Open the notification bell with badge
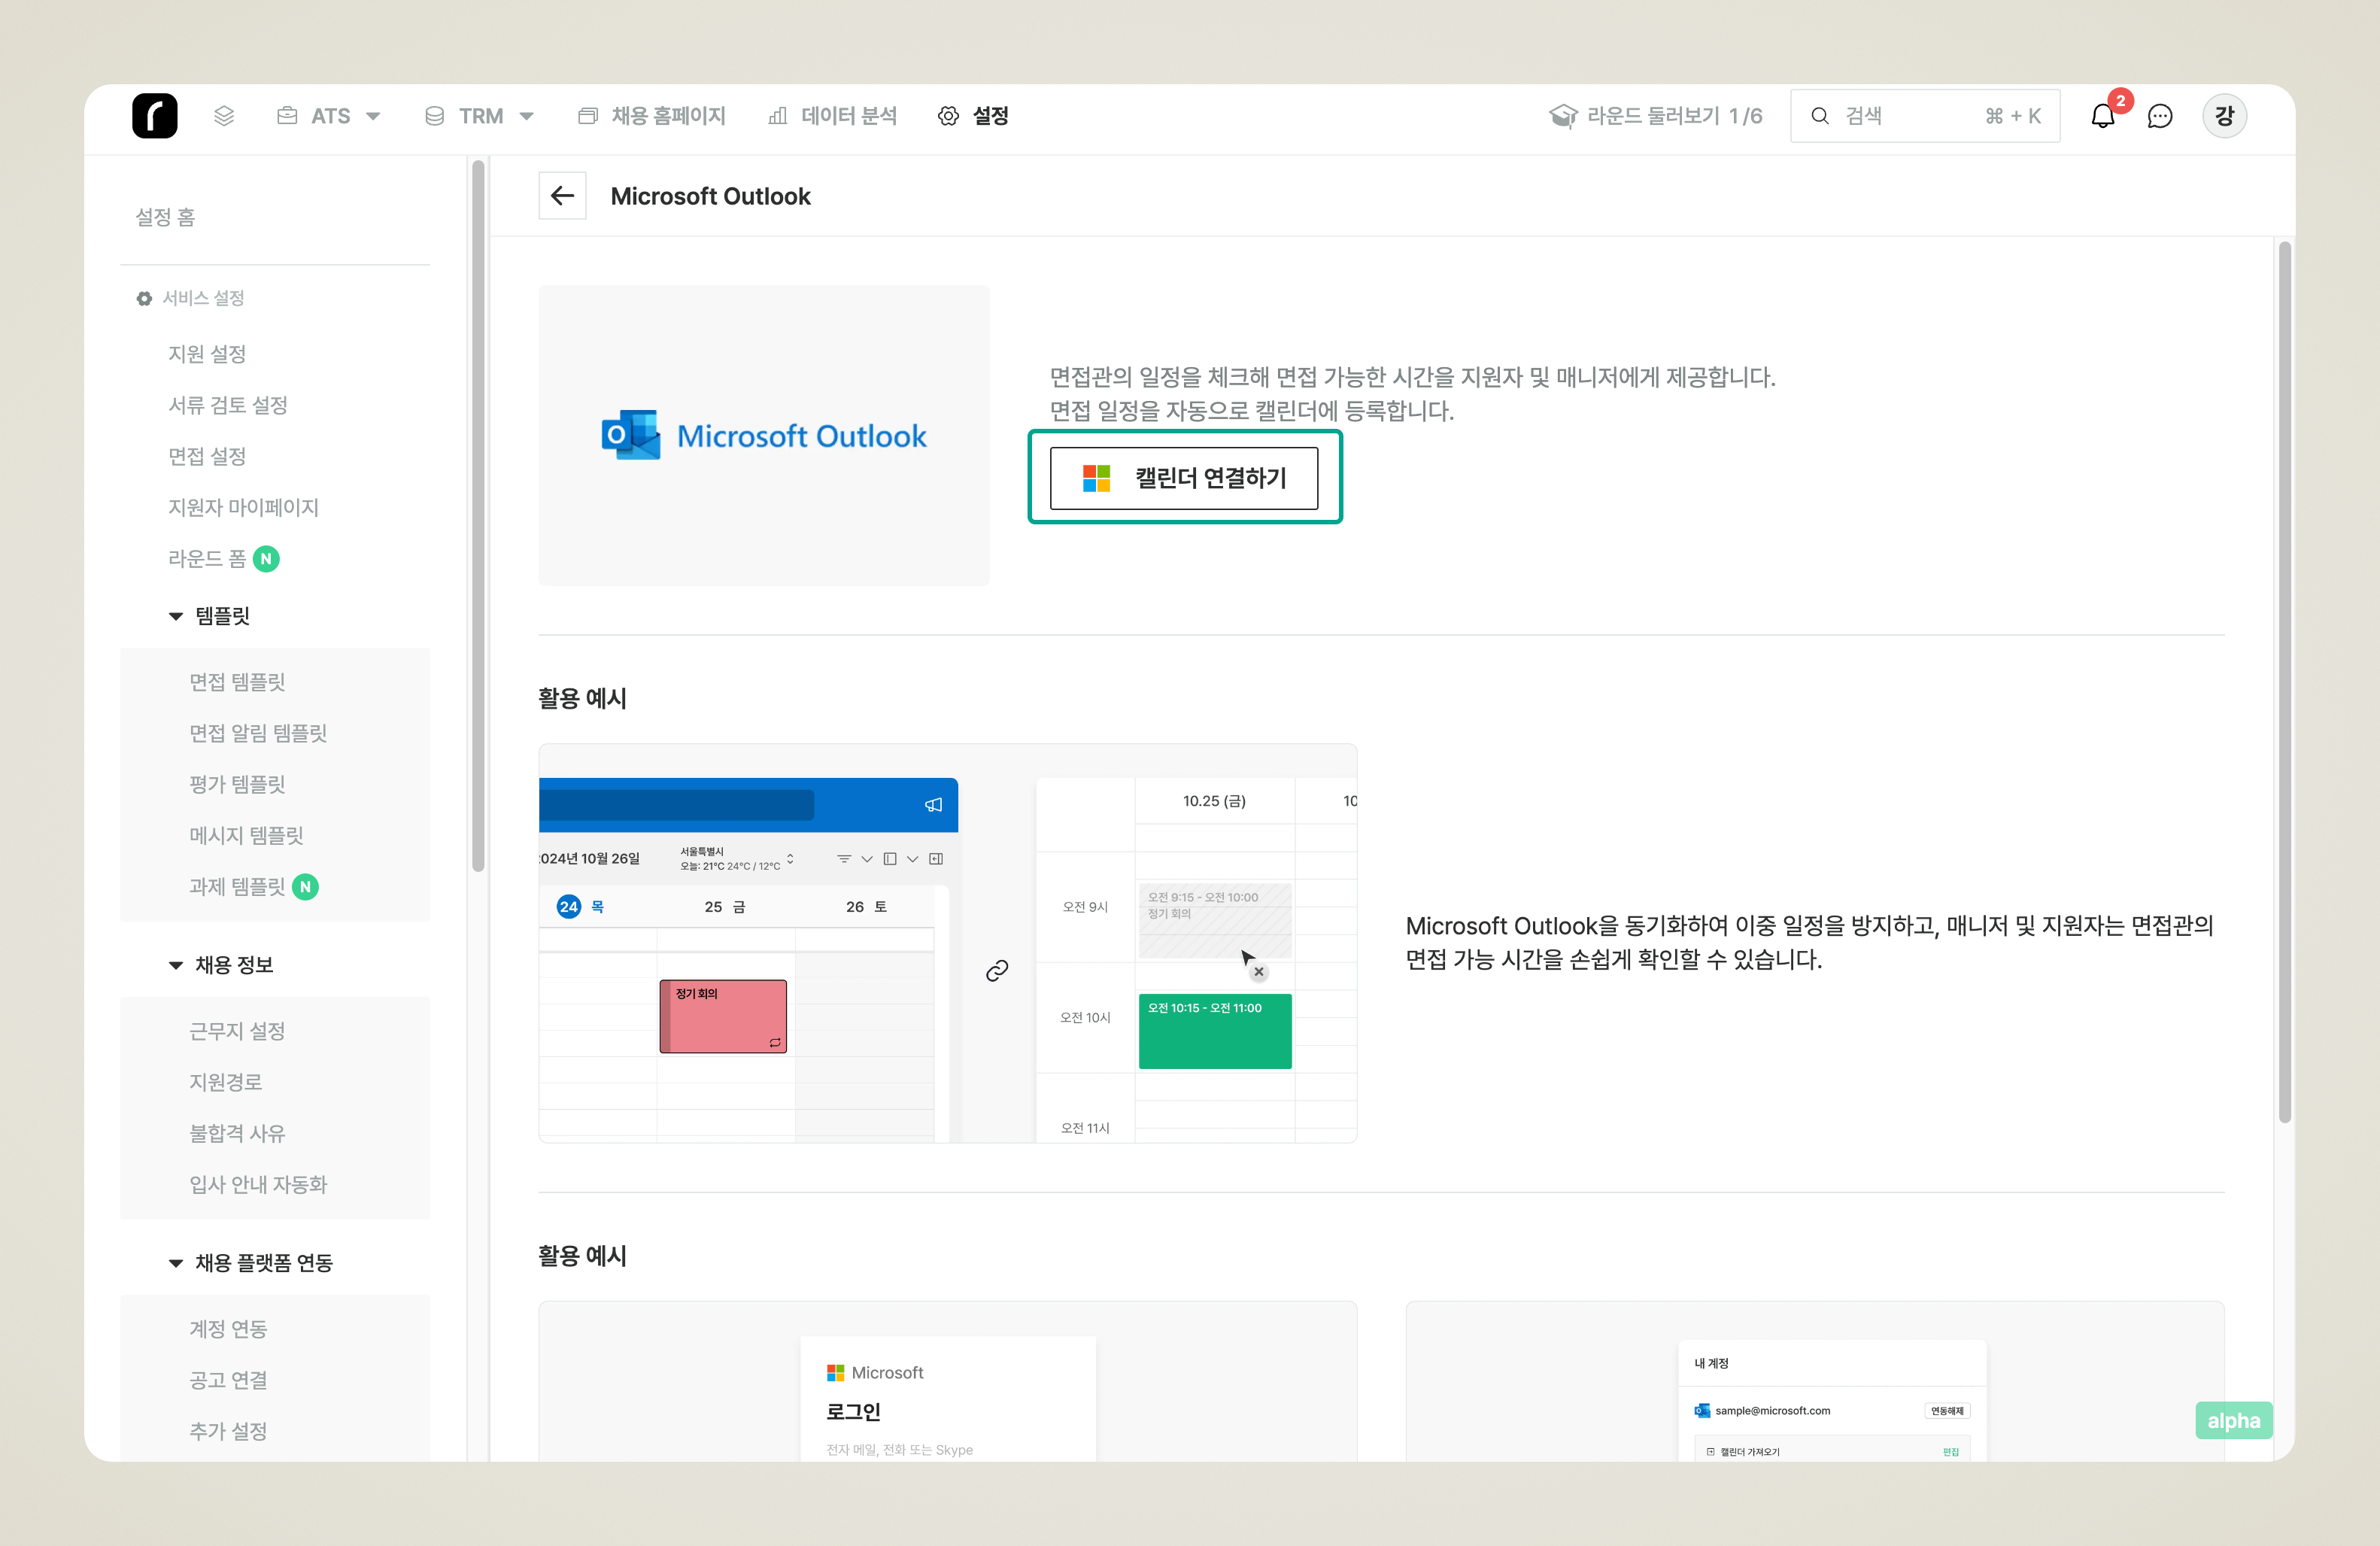 tap(2102, 116)
